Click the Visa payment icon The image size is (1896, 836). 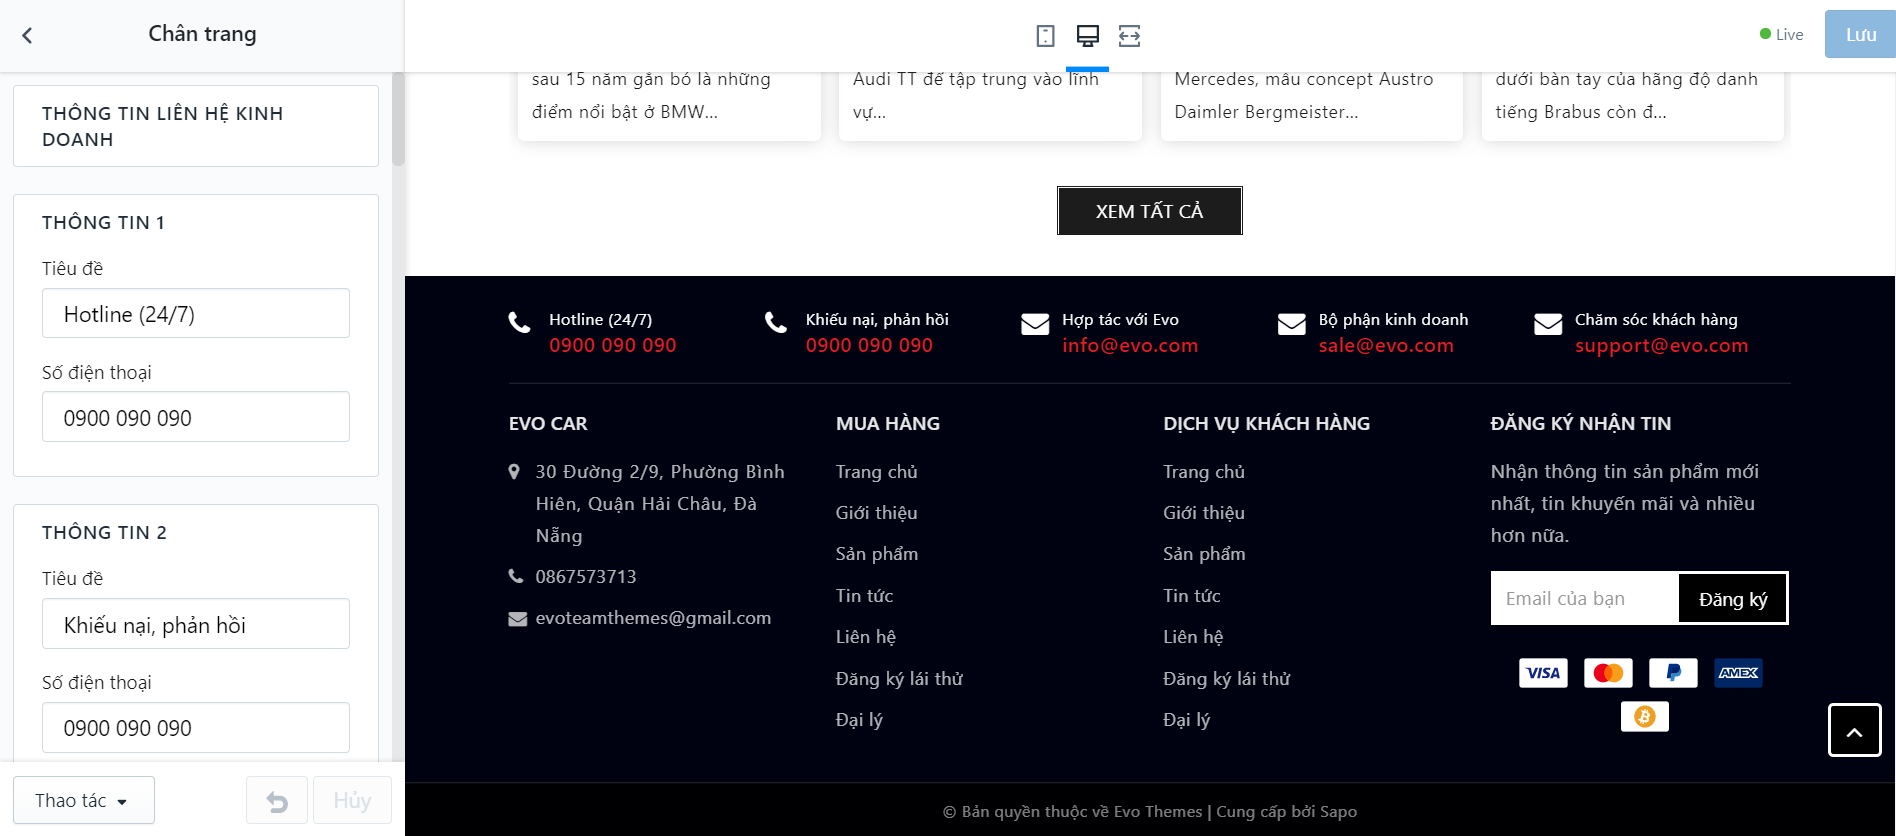1543,673
